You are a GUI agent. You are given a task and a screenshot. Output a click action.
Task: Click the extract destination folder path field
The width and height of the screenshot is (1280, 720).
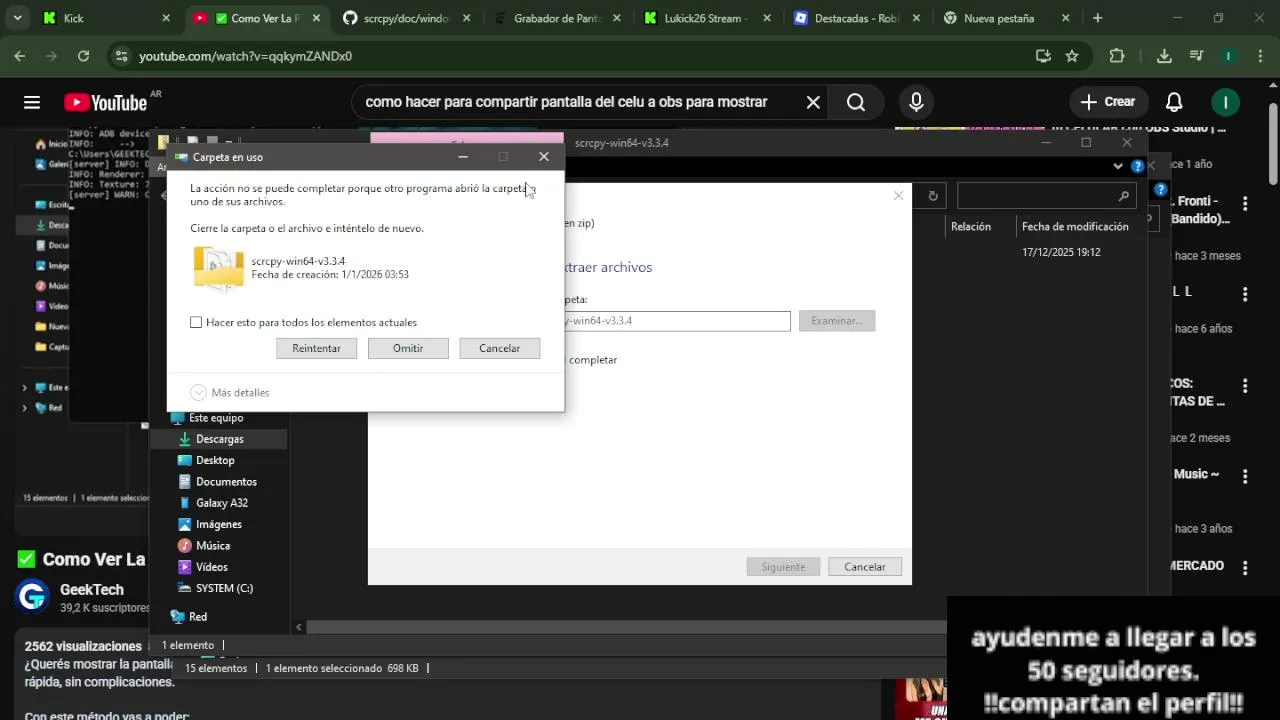(x=676, y=321)
